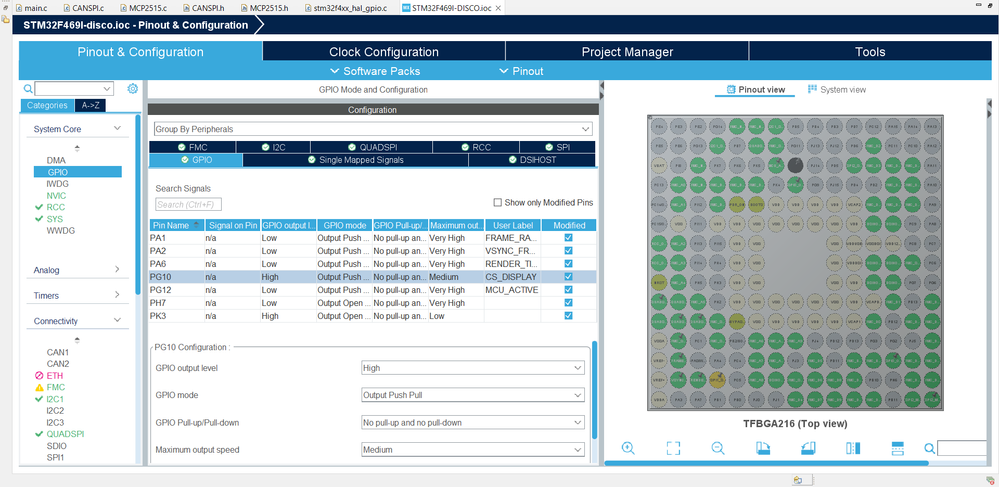Screen dimensions: 999x487
Task: Rotate the chip clockwise
Action: pos(763,448)
